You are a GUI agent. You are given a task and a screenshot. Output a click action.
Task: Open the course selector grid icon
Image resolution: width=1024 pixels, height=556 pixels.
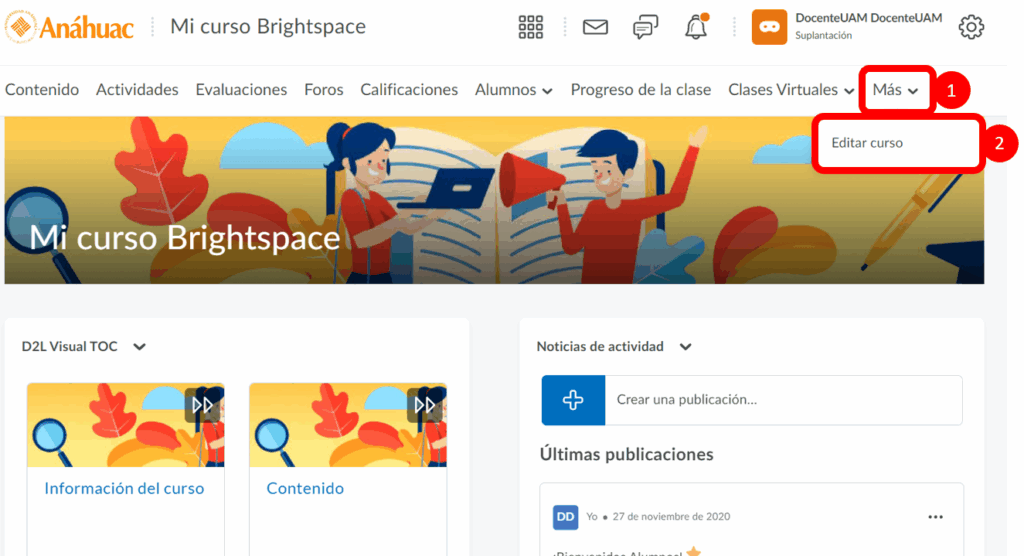point(531,27)
